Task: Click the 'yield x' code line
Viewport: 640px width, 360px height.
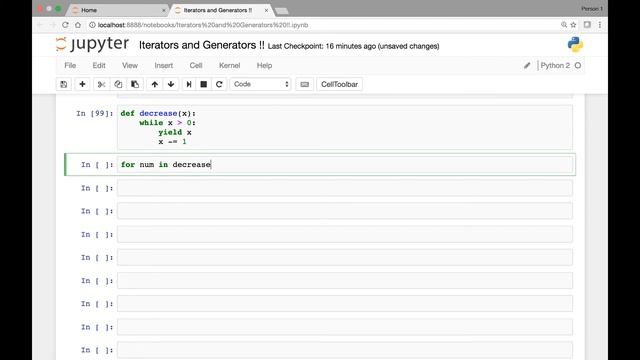Action: tap(175, 132)
